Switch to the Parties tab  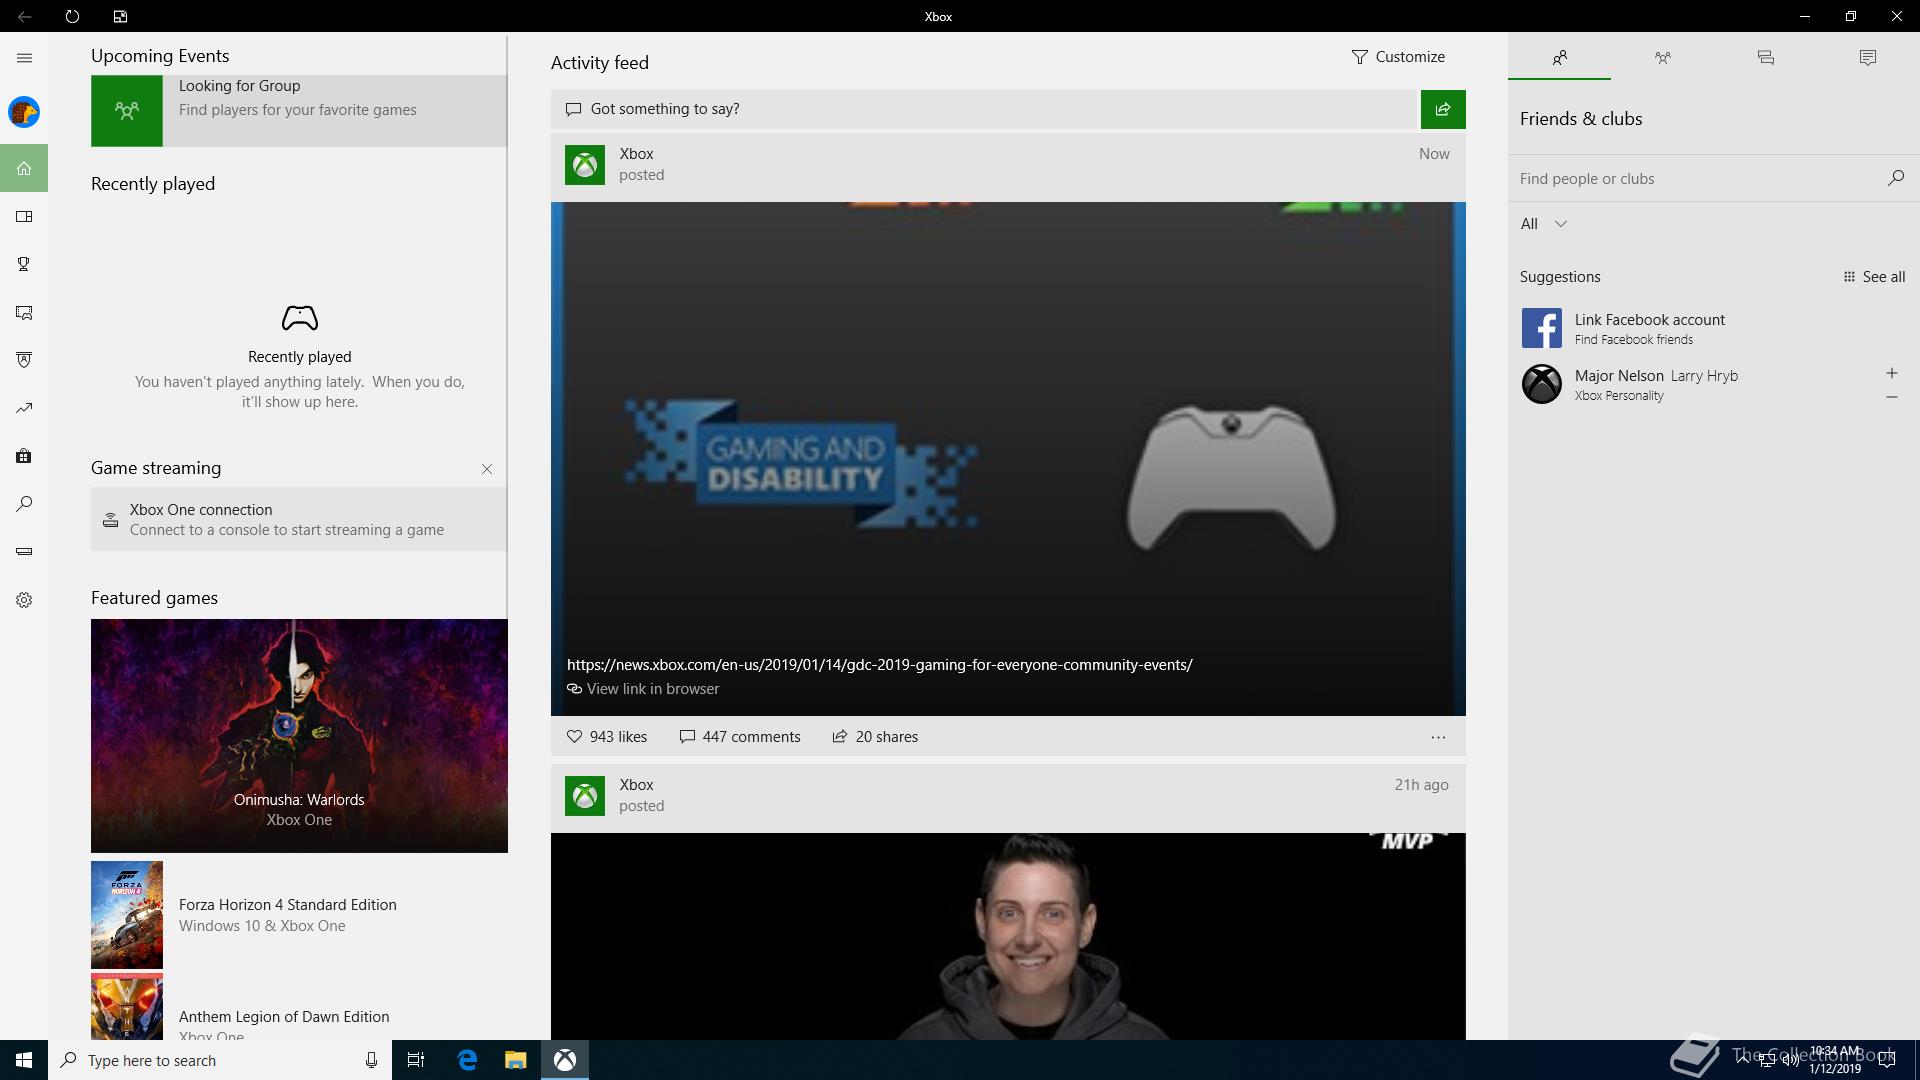1662,58
